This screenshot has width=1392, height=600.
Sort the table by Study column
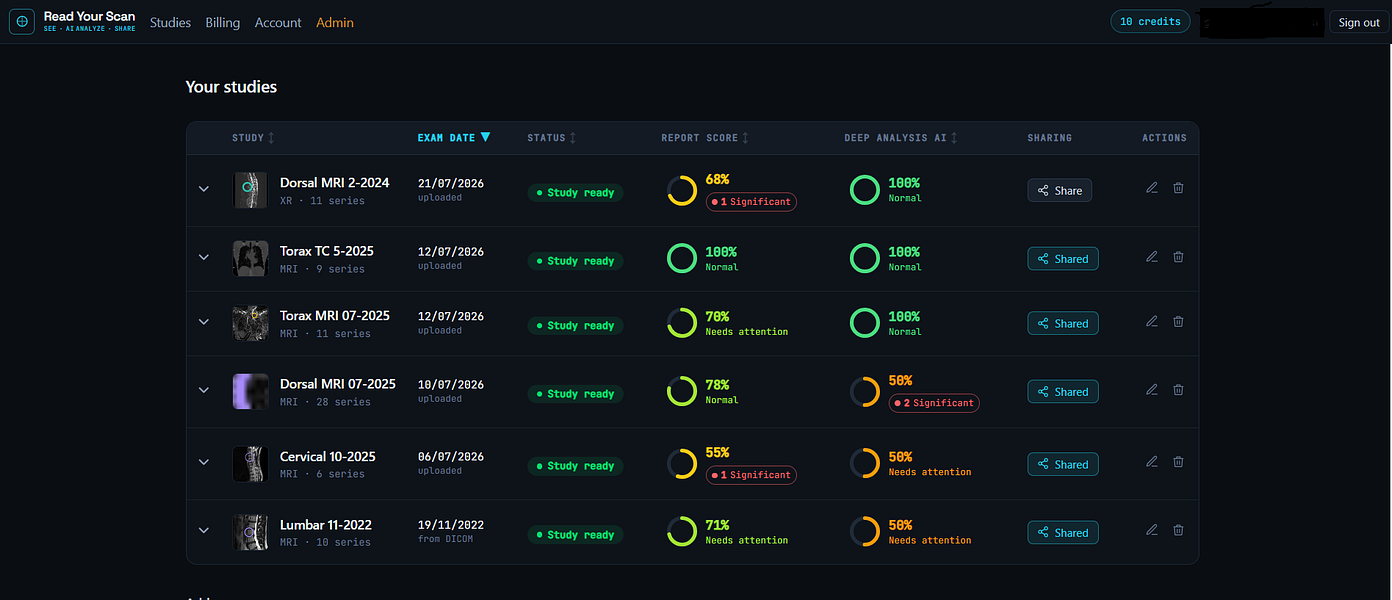tap(253, 138)
